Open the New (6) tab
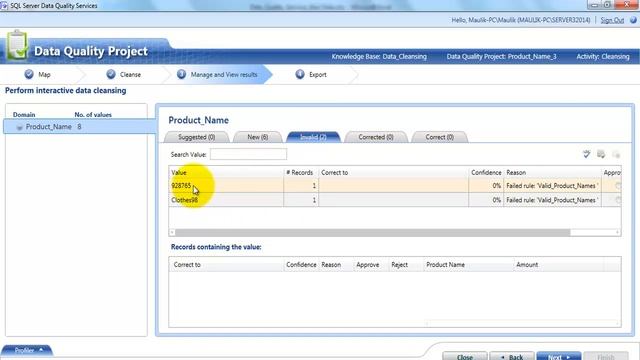The width and height of the screenshot is (640, 360). click(258, 137)
